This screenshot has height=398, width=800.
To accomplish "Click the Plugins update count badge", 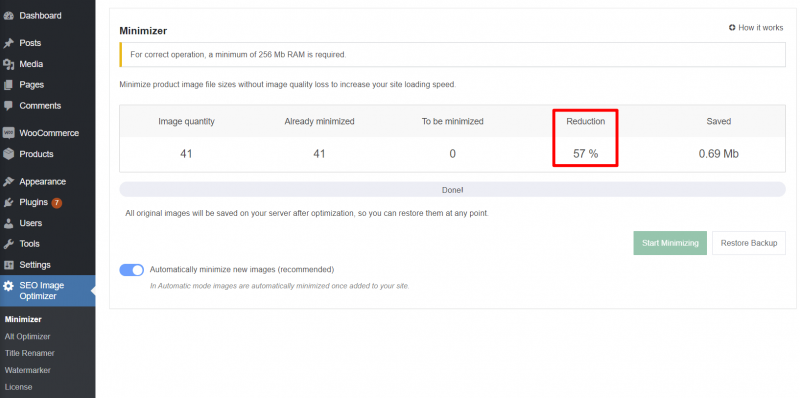I will (x=56, y=203).
